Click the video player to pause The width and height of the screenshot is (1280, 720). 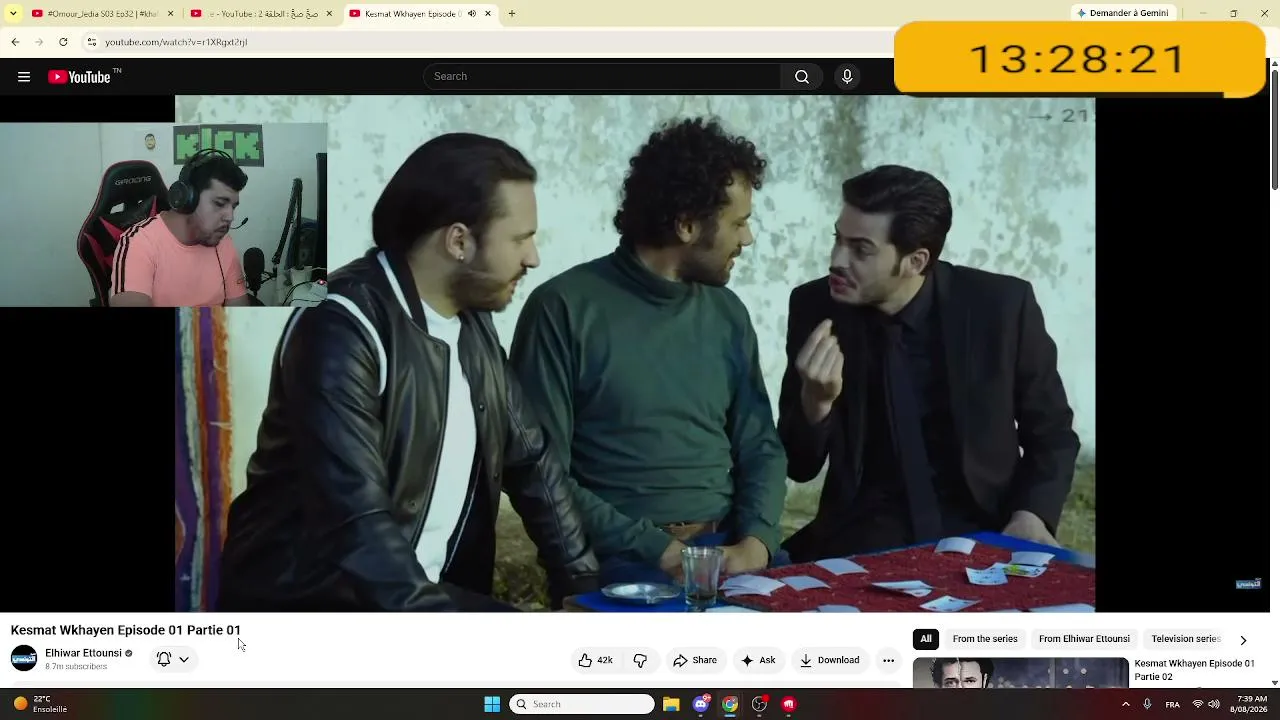pyautogui.click(x=635, y=353)
